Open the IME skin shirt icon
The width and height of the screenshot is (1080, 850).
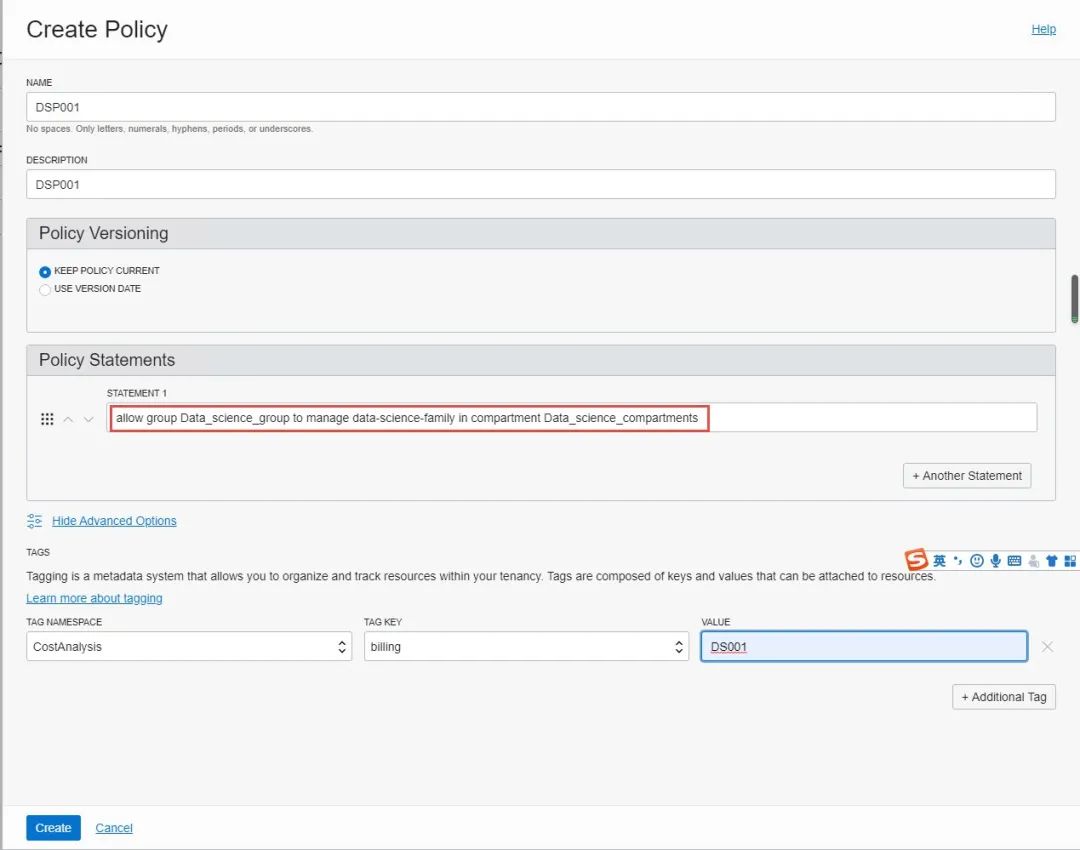(1051, 561)
